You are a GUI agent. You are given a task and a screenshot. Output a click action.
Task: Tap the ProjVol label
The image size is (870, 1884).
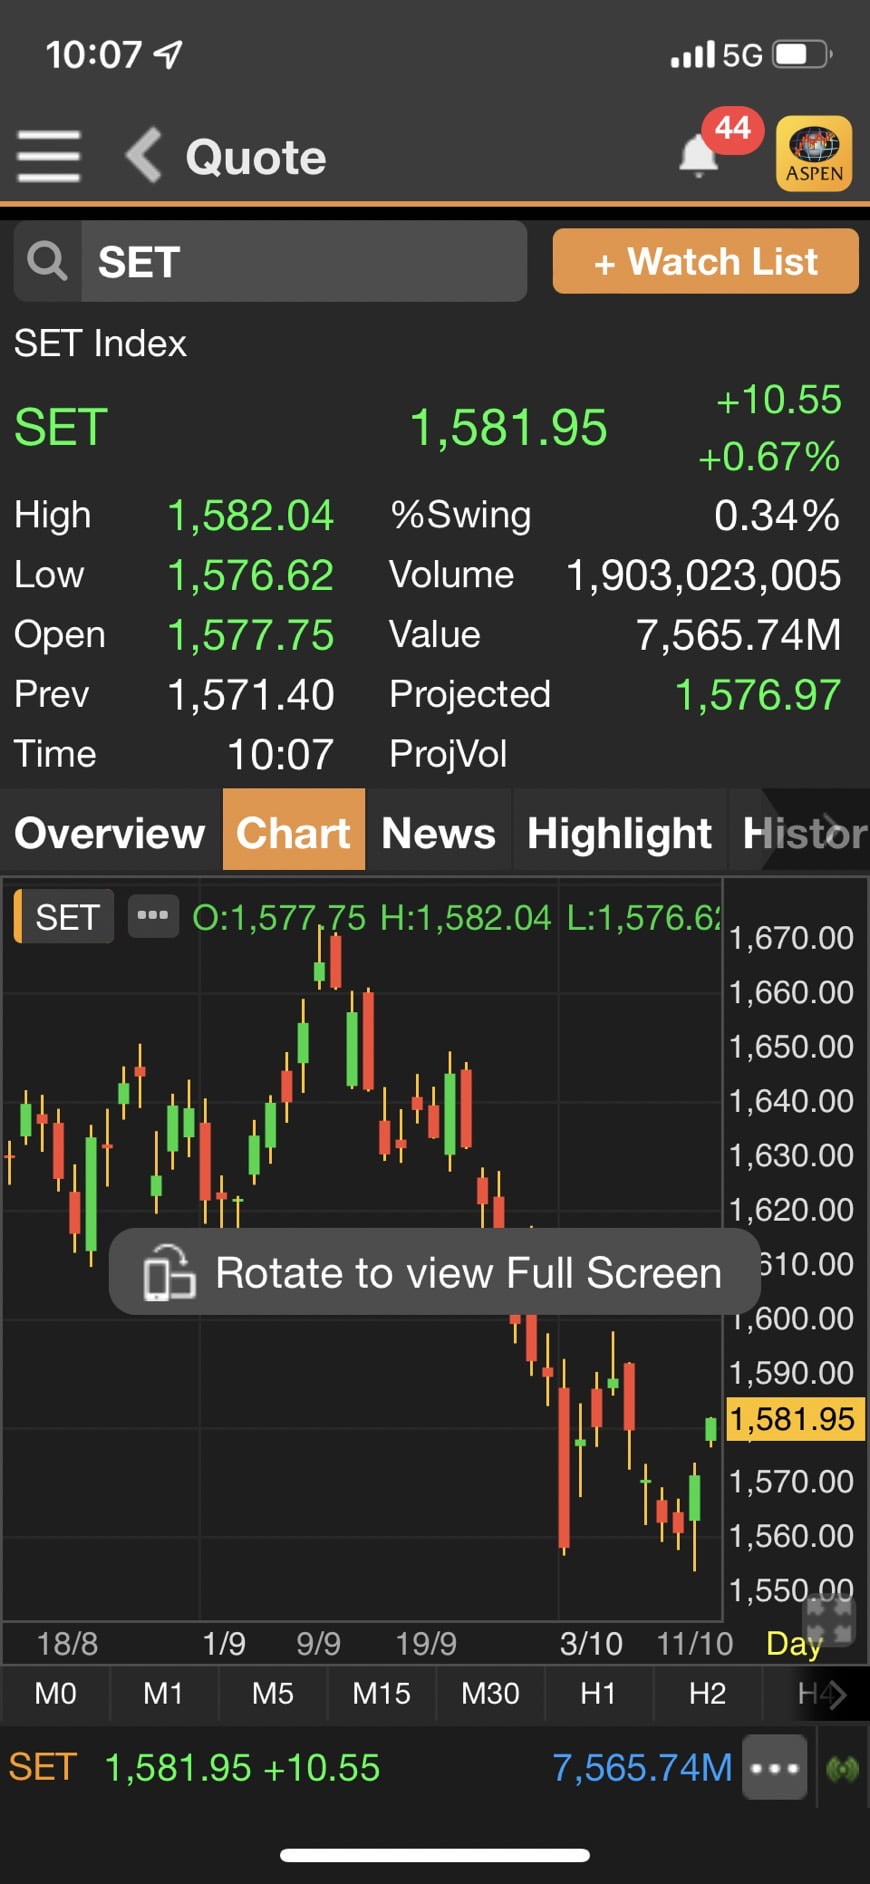[448, 754]
